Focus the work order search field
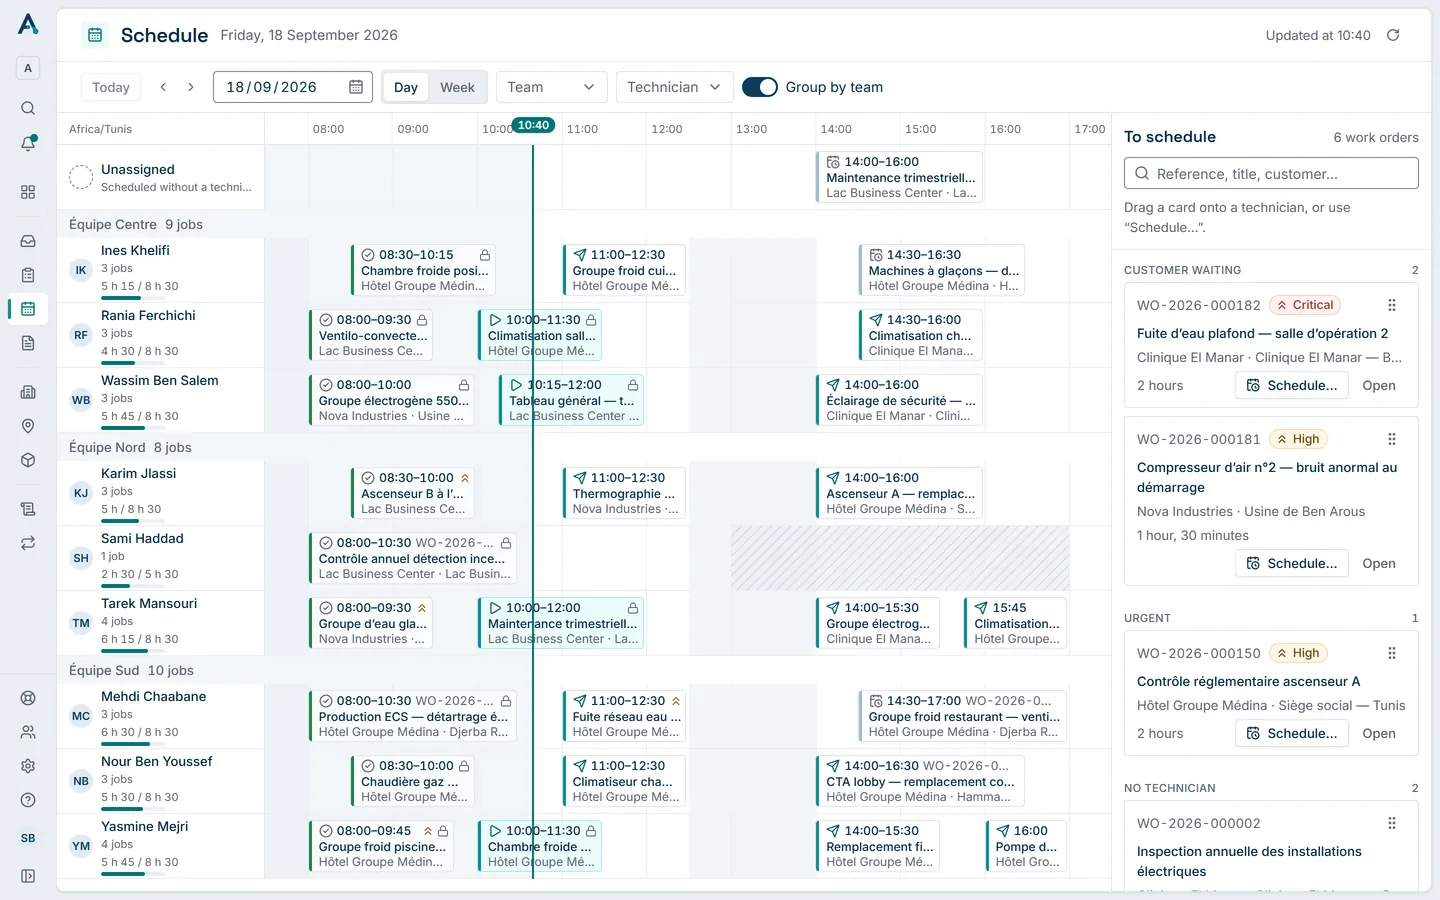Viewport: 1440px width, 900px height. pos(1271,173)
